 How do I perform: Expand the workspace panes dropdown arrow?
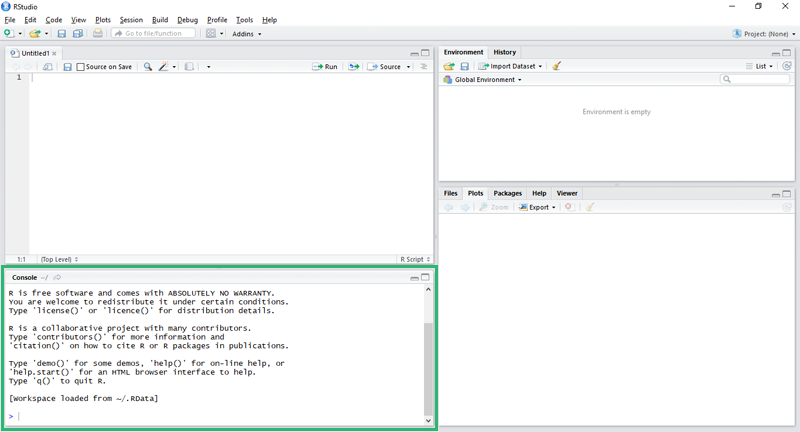[x=221, y=34]
